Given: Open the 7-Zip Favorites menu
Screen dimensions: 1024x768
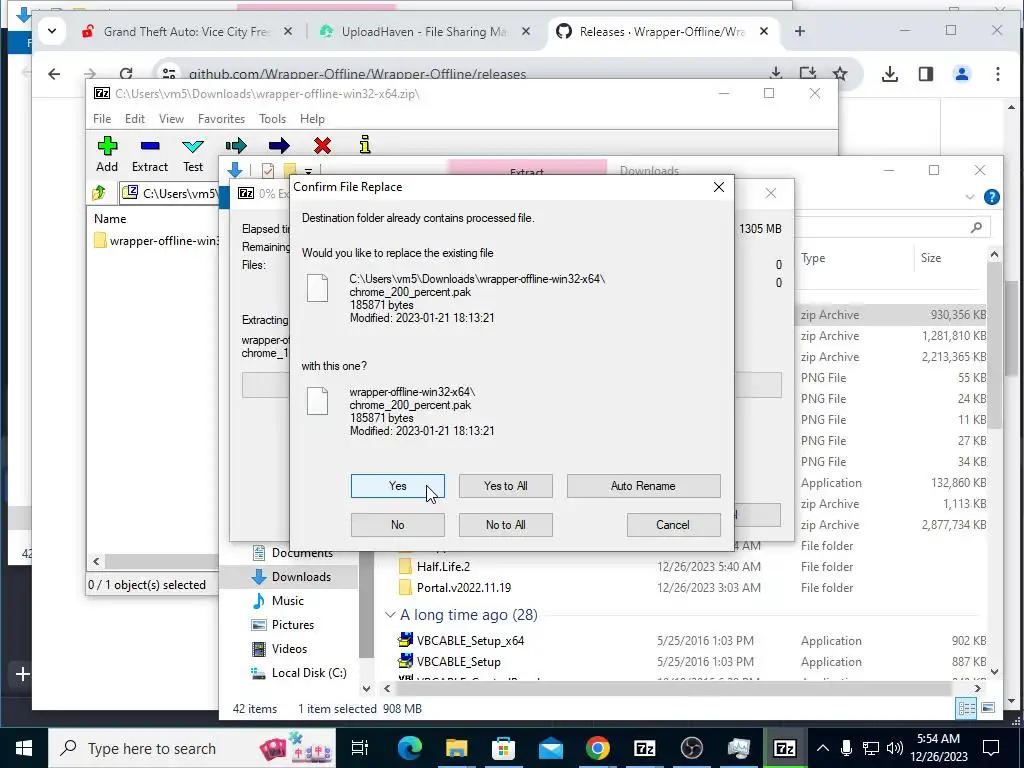Looking at the screenshot, I should [x=221, y=119].
